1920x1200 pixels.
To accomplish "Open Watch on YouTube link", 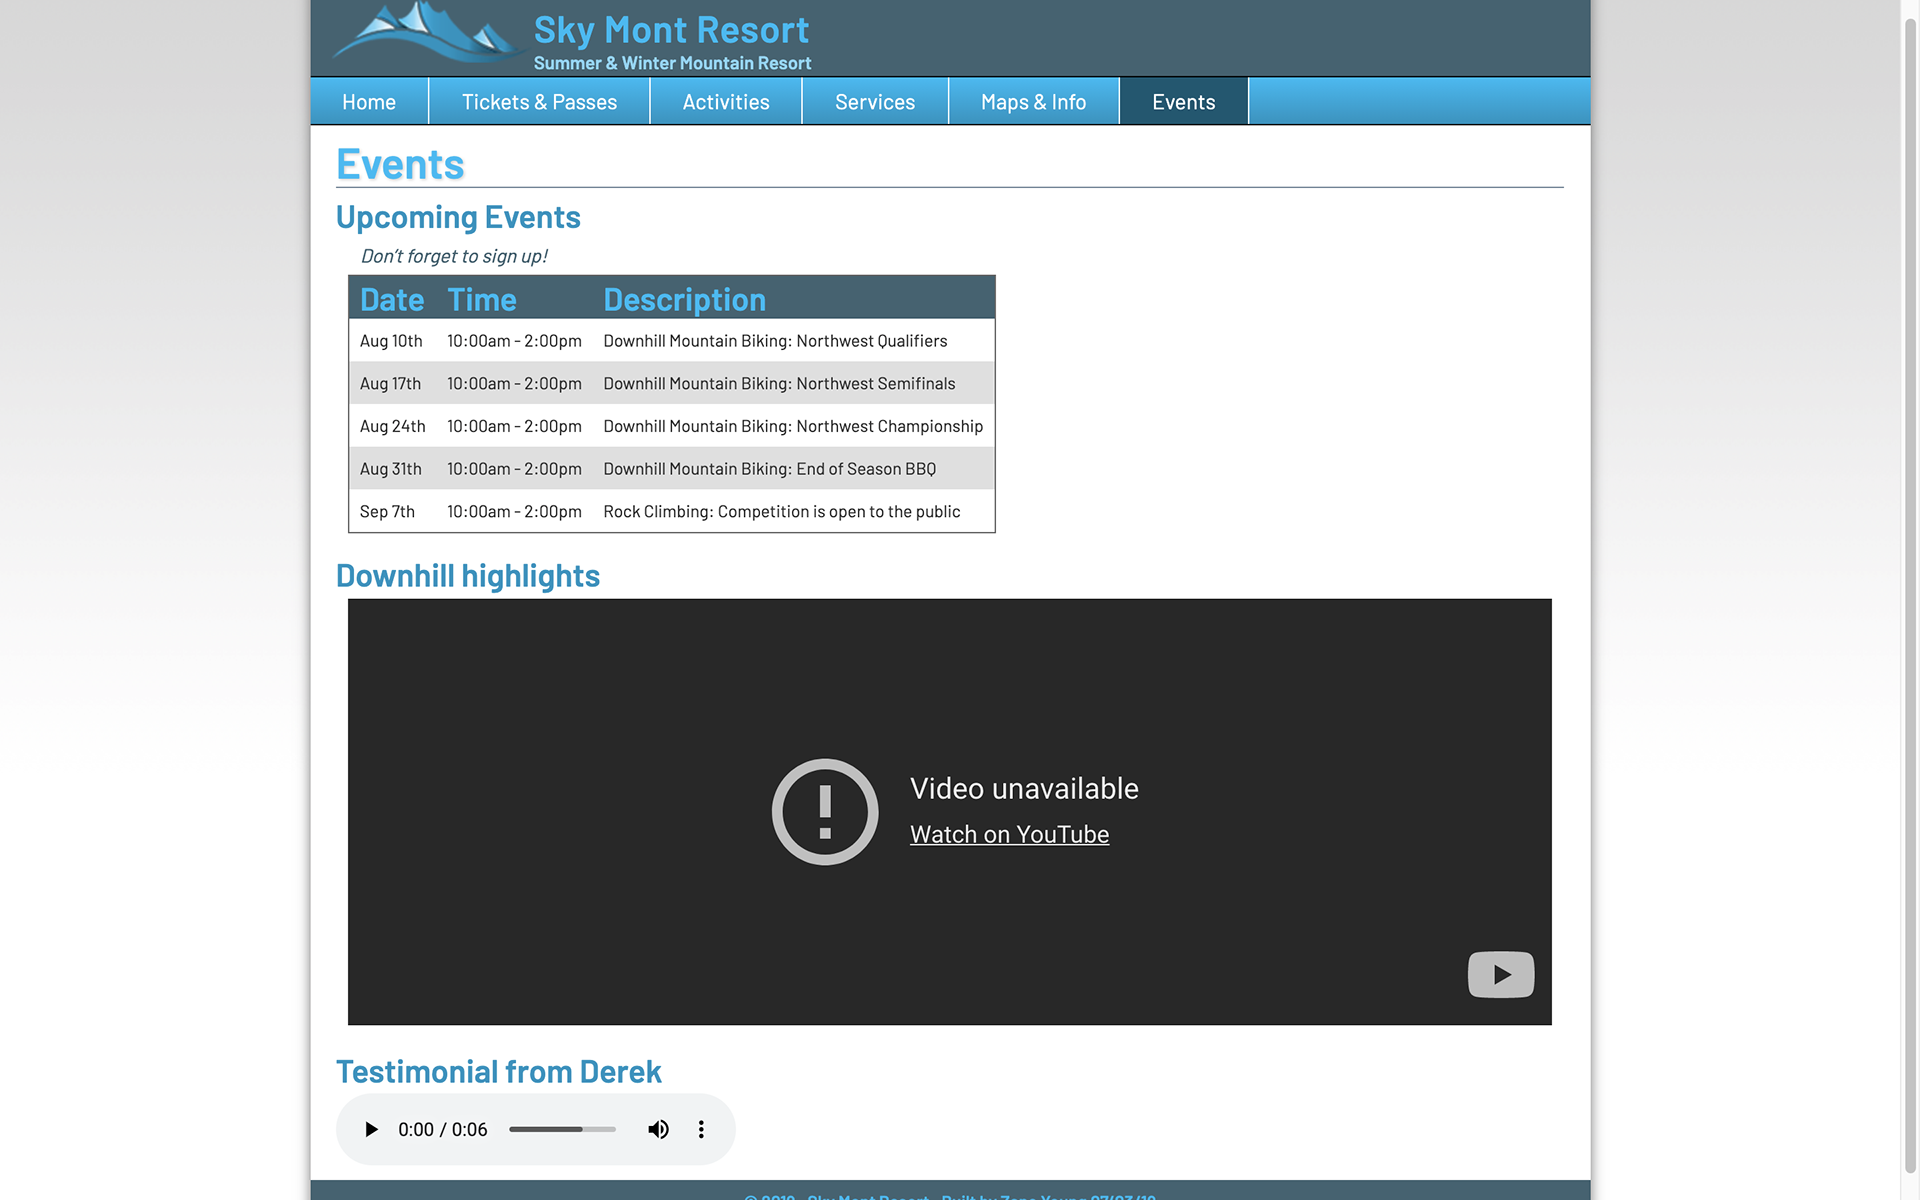I will [1009, 834].
